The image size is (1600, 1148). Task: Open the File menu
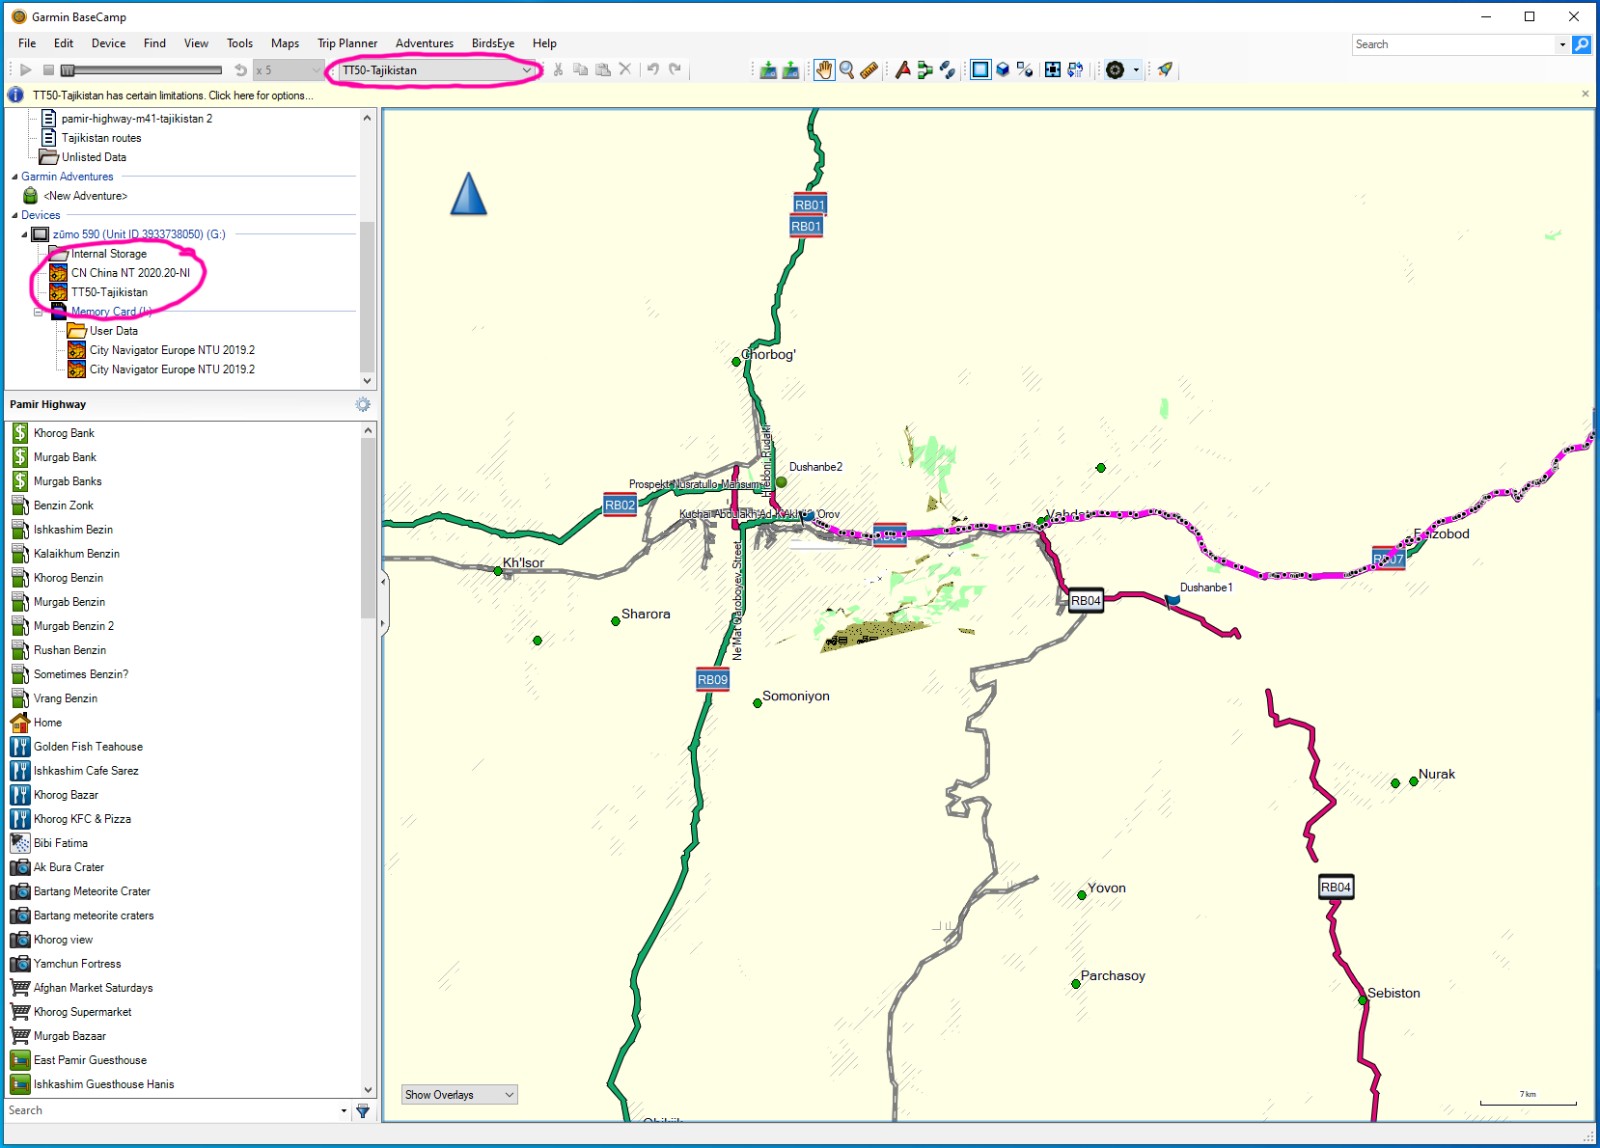coord(27,43)
